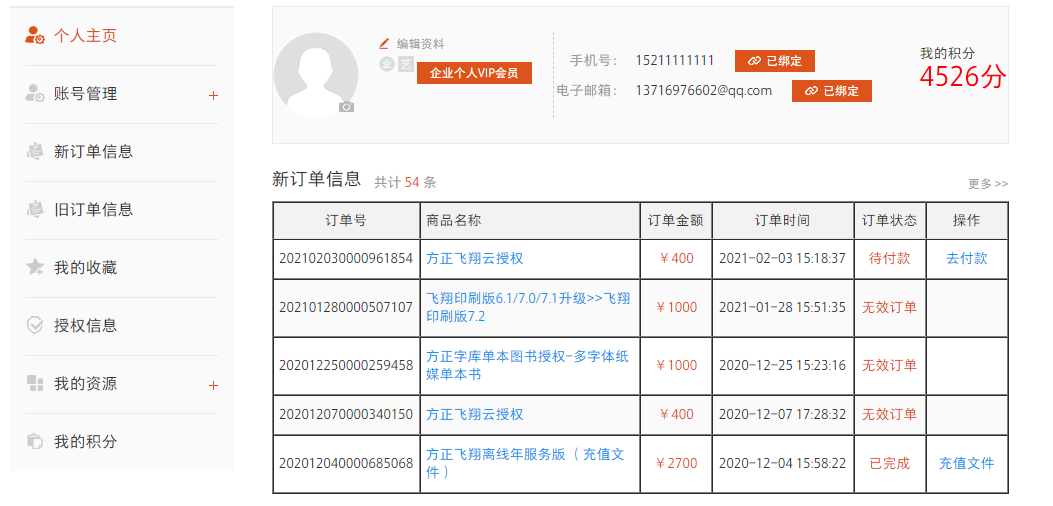The width and height of the screenshot is (1053, 506).
Task: Click the 账号管理 user icon
Action: (x=35, y=94)
